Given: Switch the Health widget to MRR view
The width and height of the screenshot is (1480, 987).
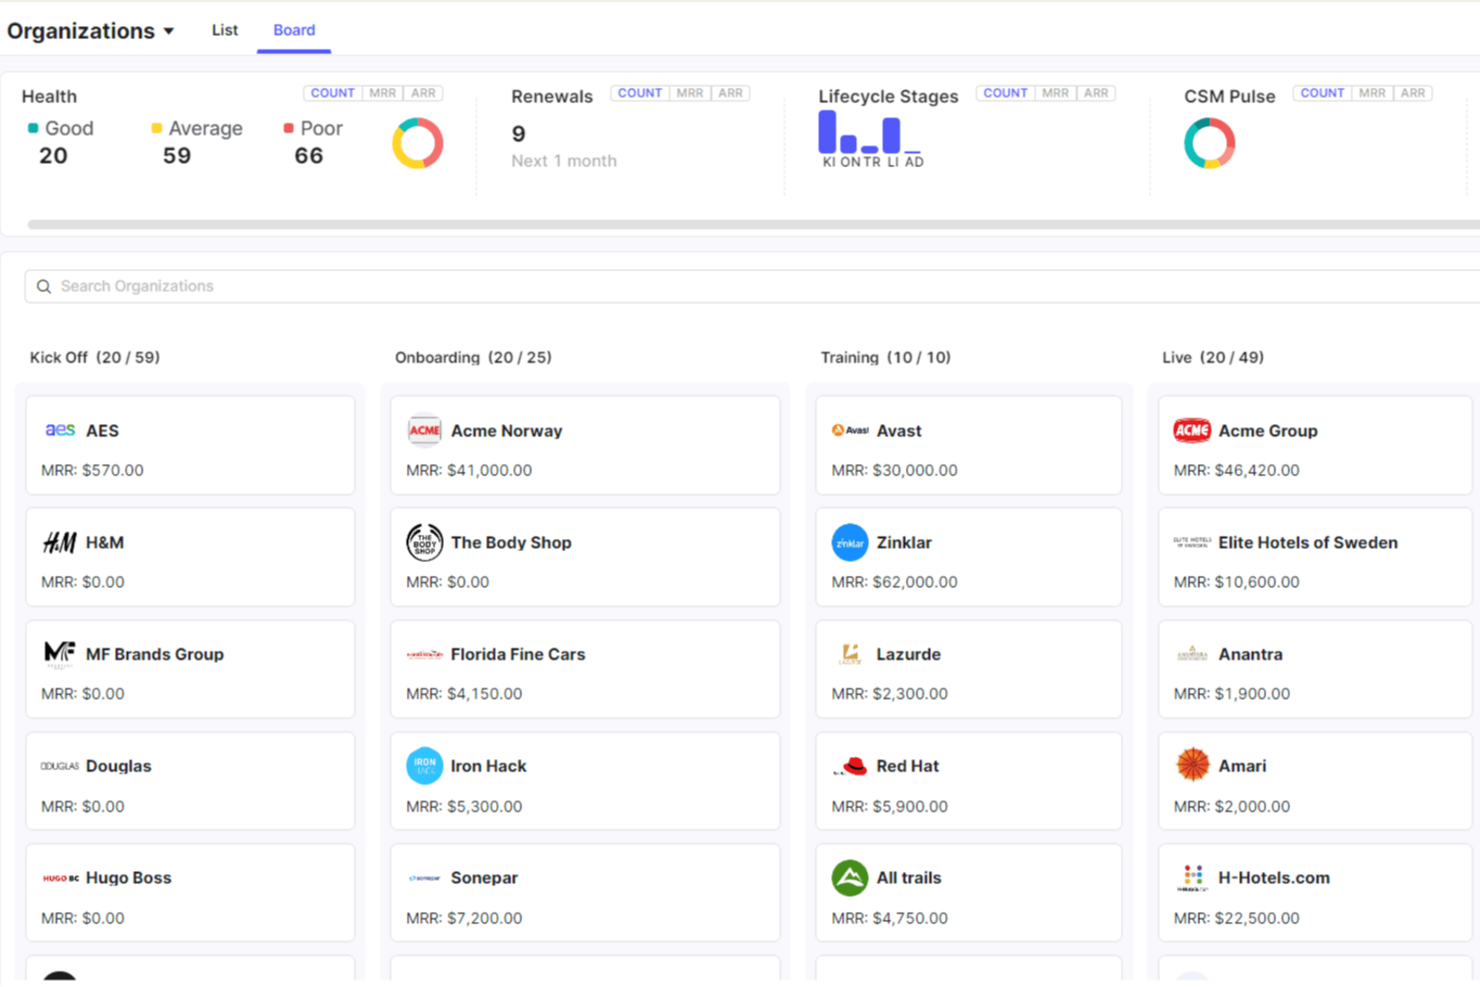Looking at the screenshot, I should [x=381, y=92].
